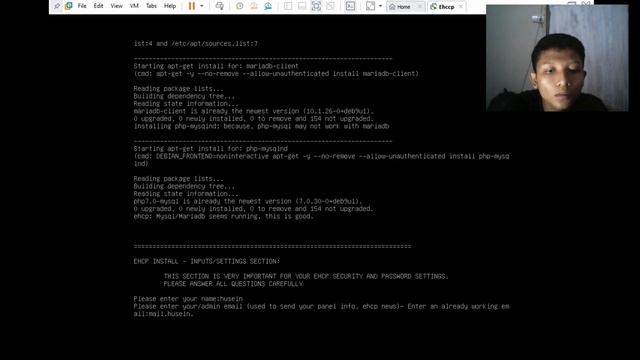Open the Edit menu

[x=98, y=6]
